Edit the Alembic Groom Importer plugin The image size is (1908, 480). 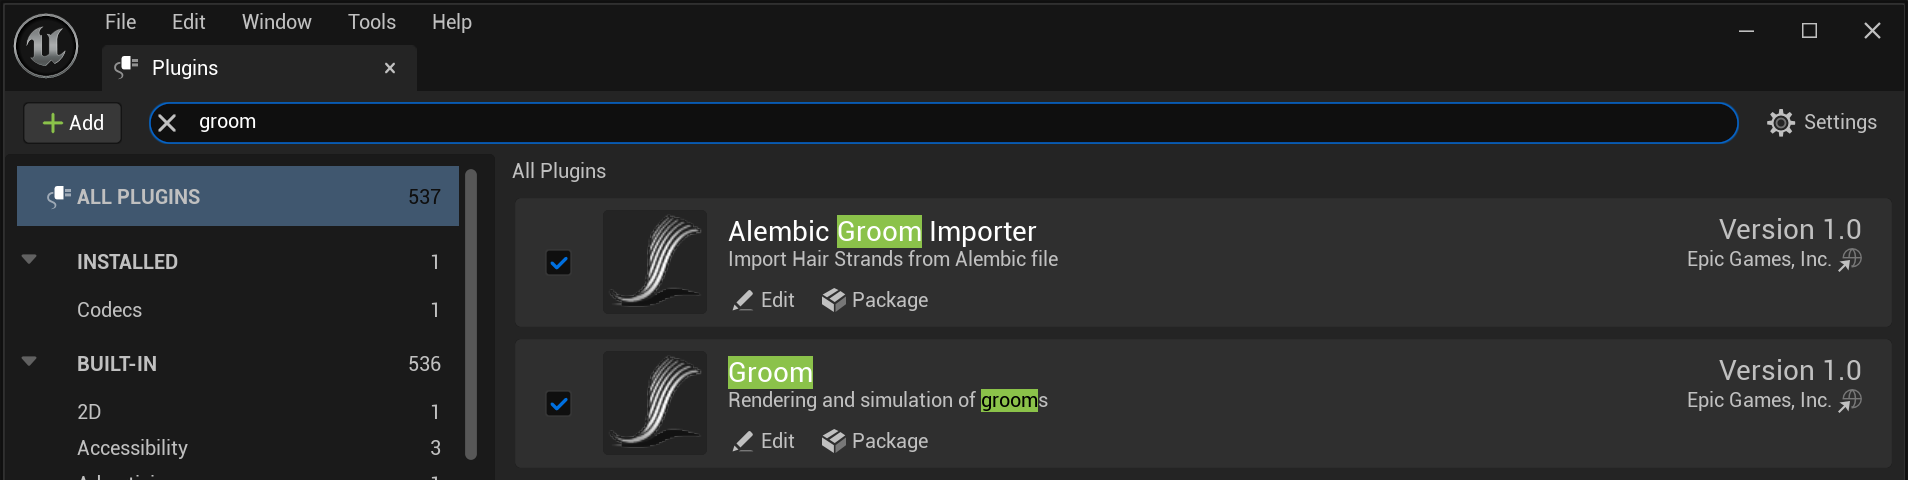click(x=764, y=300)
